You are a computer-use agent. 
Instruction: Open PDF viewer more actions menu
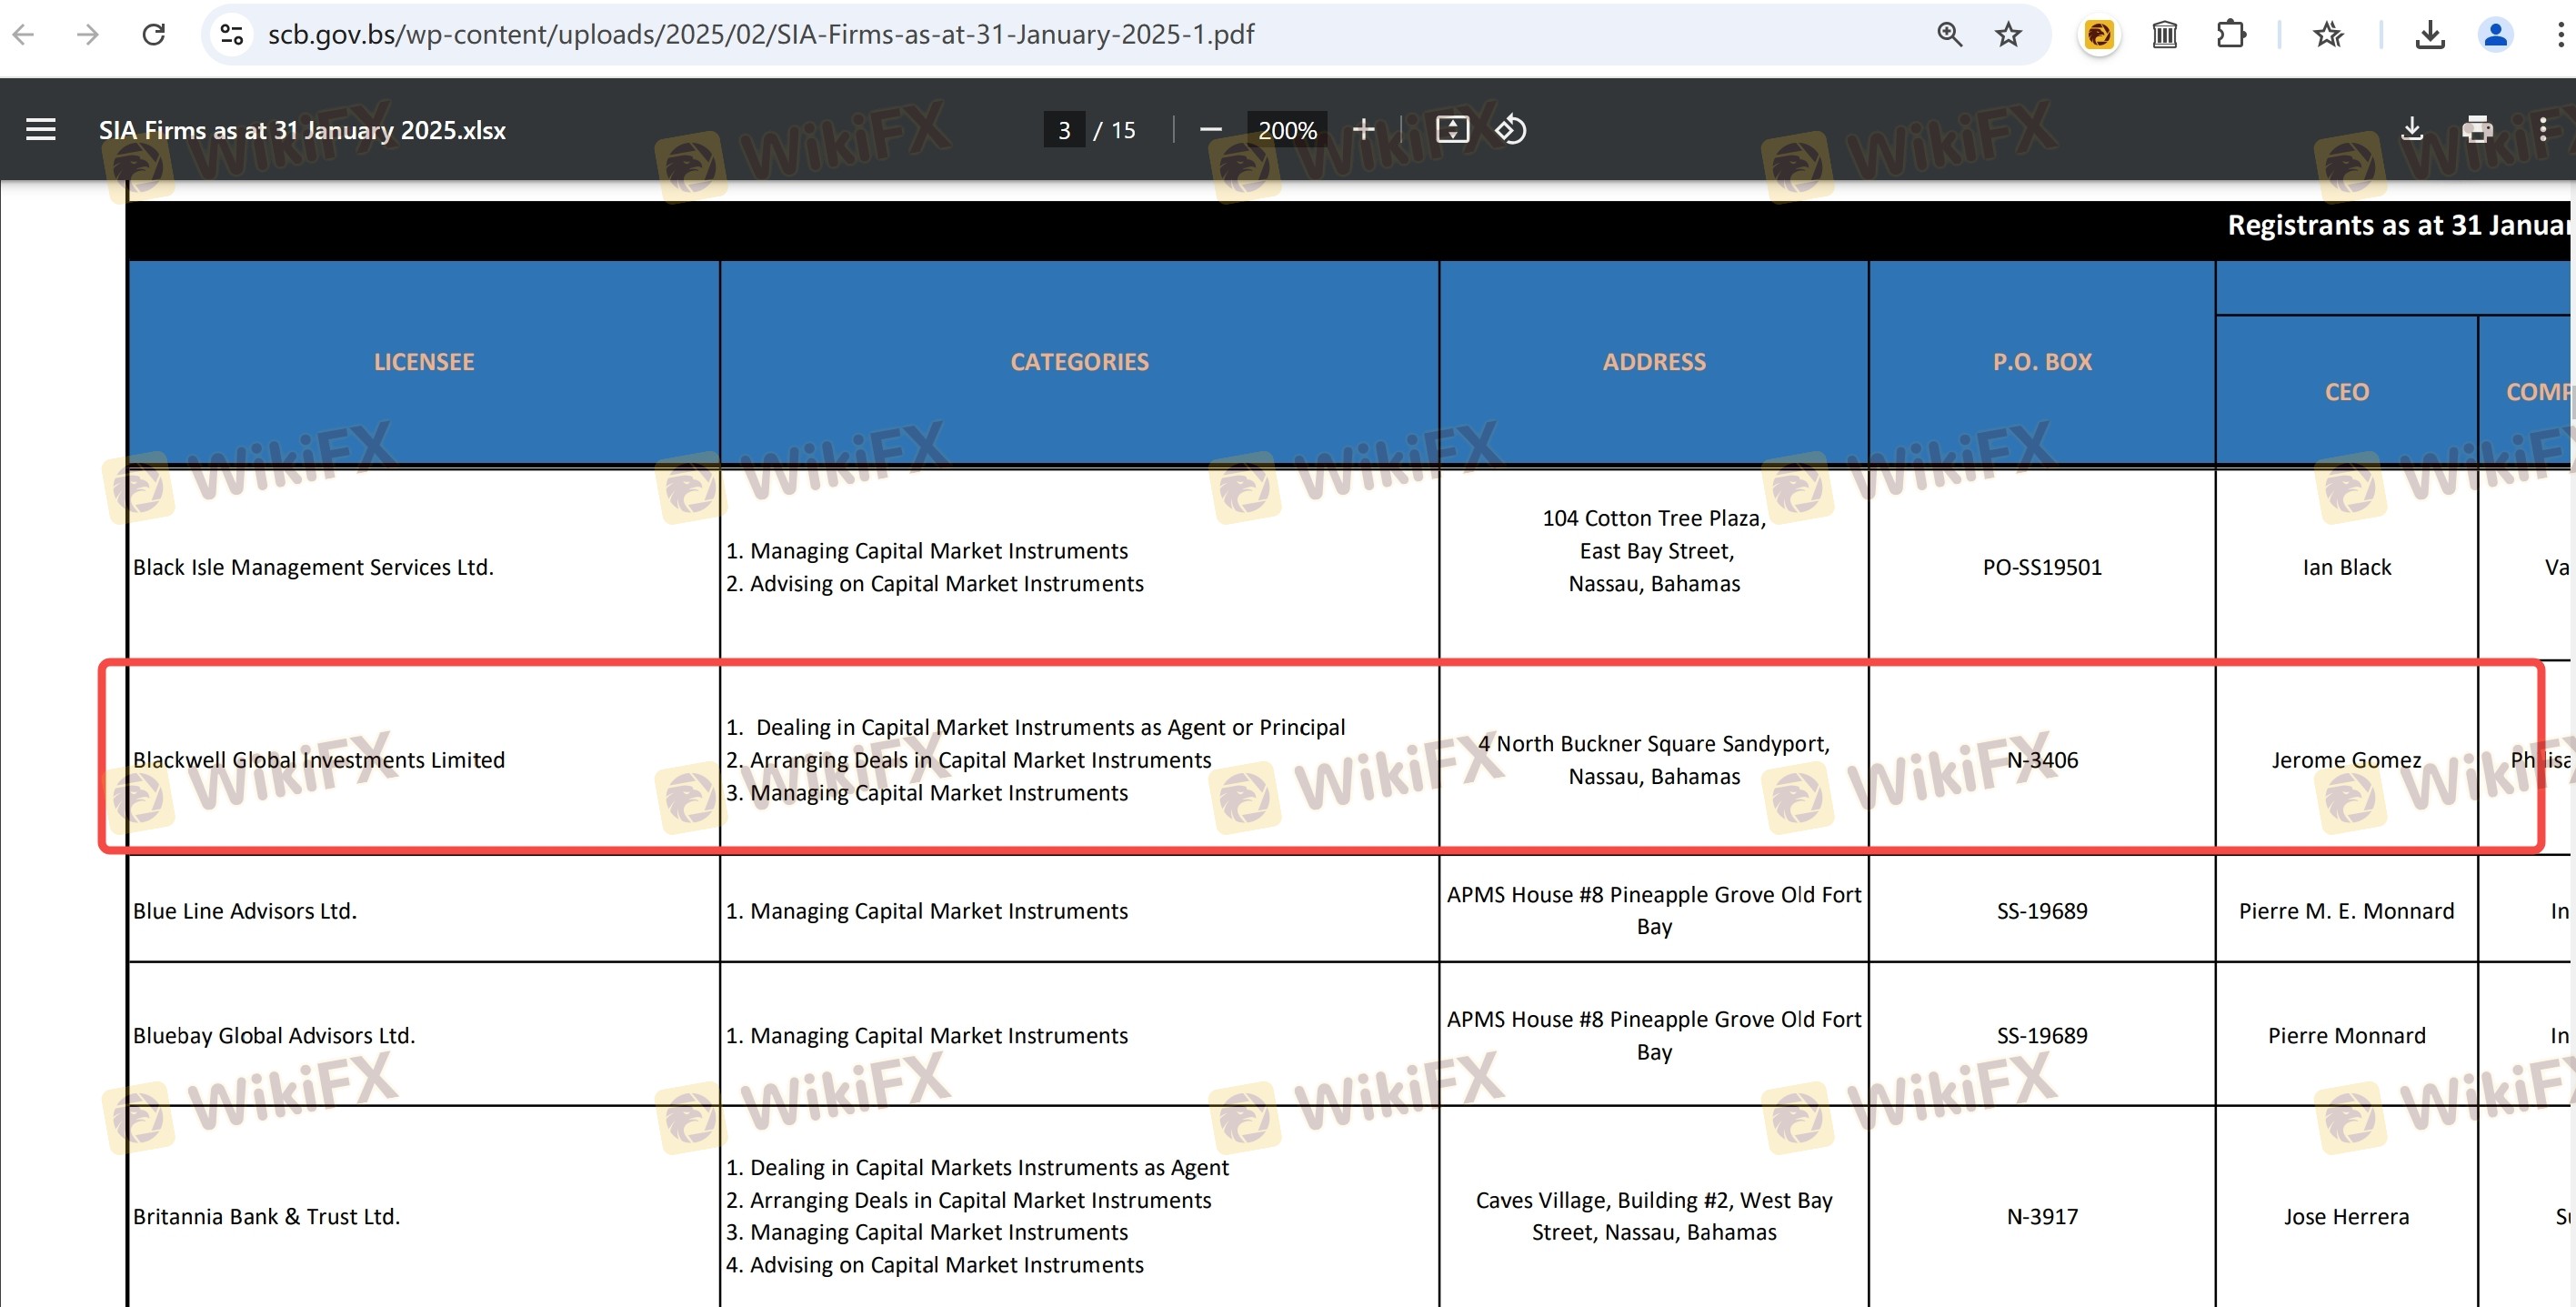[2542, 129]
